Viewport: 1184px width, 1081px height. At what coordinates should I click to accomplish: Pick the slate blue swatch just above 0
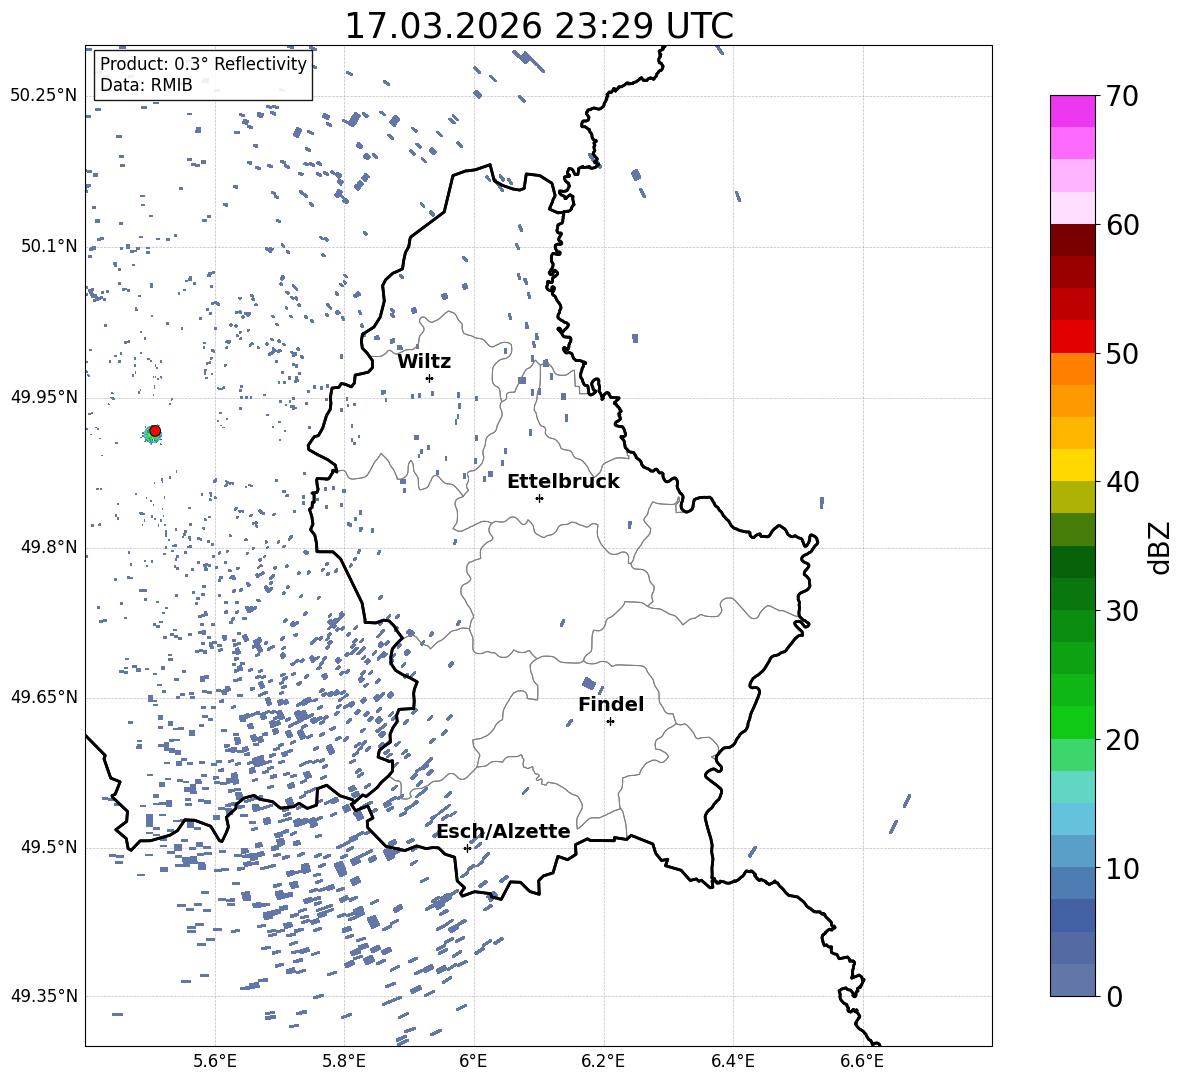1072,980
